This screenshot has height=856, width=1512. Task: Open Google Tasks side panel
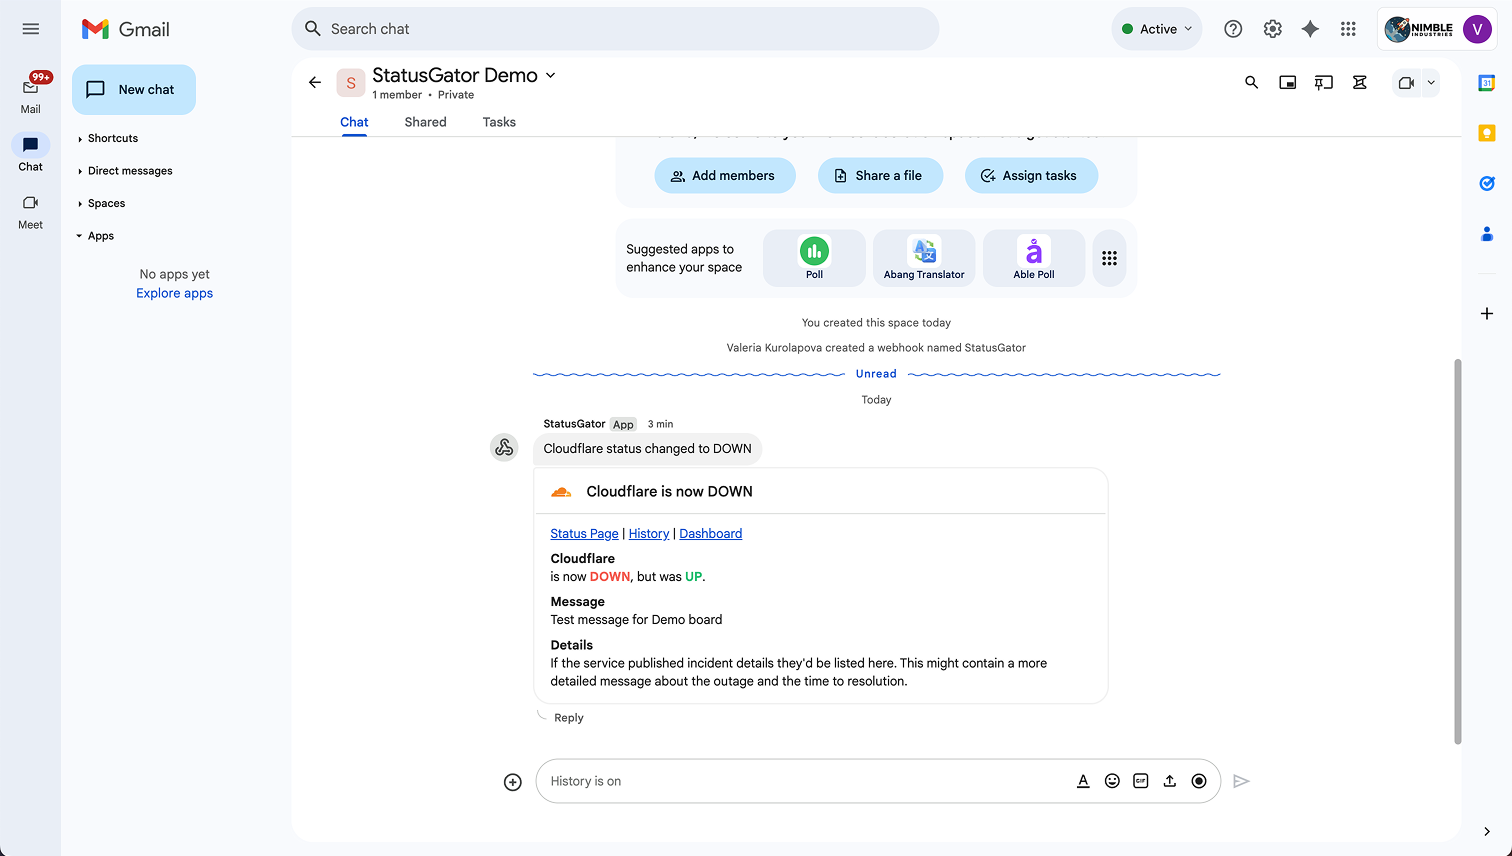click(x=1487, y=183)
